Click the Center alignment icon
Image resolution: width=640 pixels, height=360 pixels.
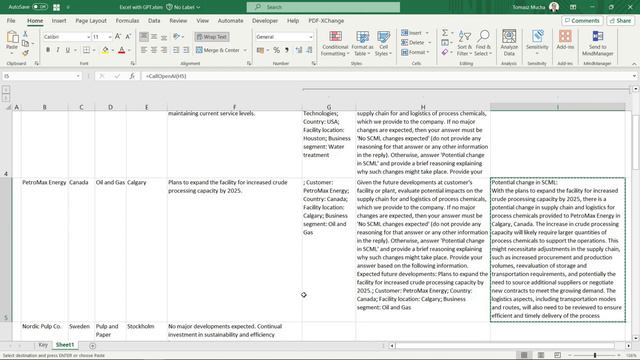(x=154, y=50)
